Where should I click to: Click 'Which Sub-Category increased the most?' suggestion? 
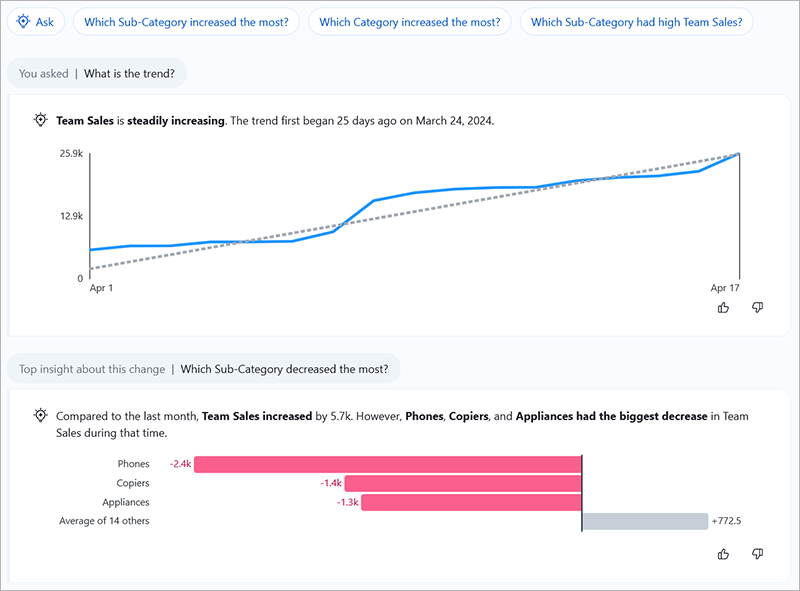click(x=186, y=22)
